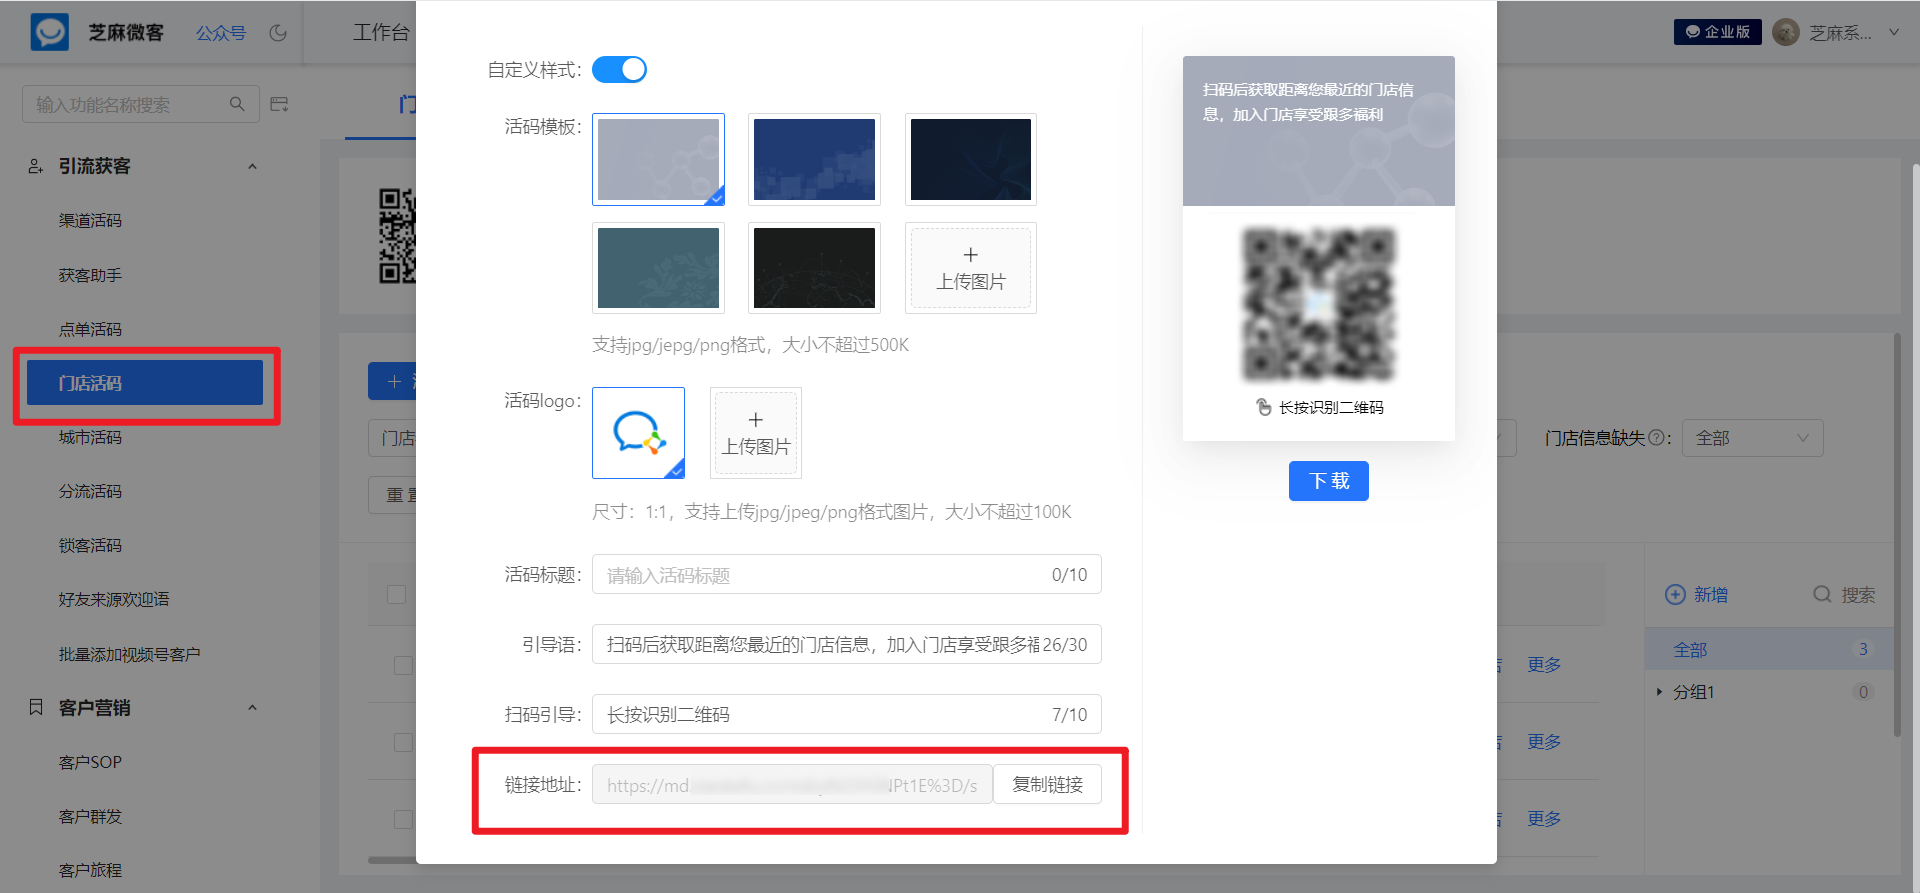Select the teal floral template

pos(658,268)
